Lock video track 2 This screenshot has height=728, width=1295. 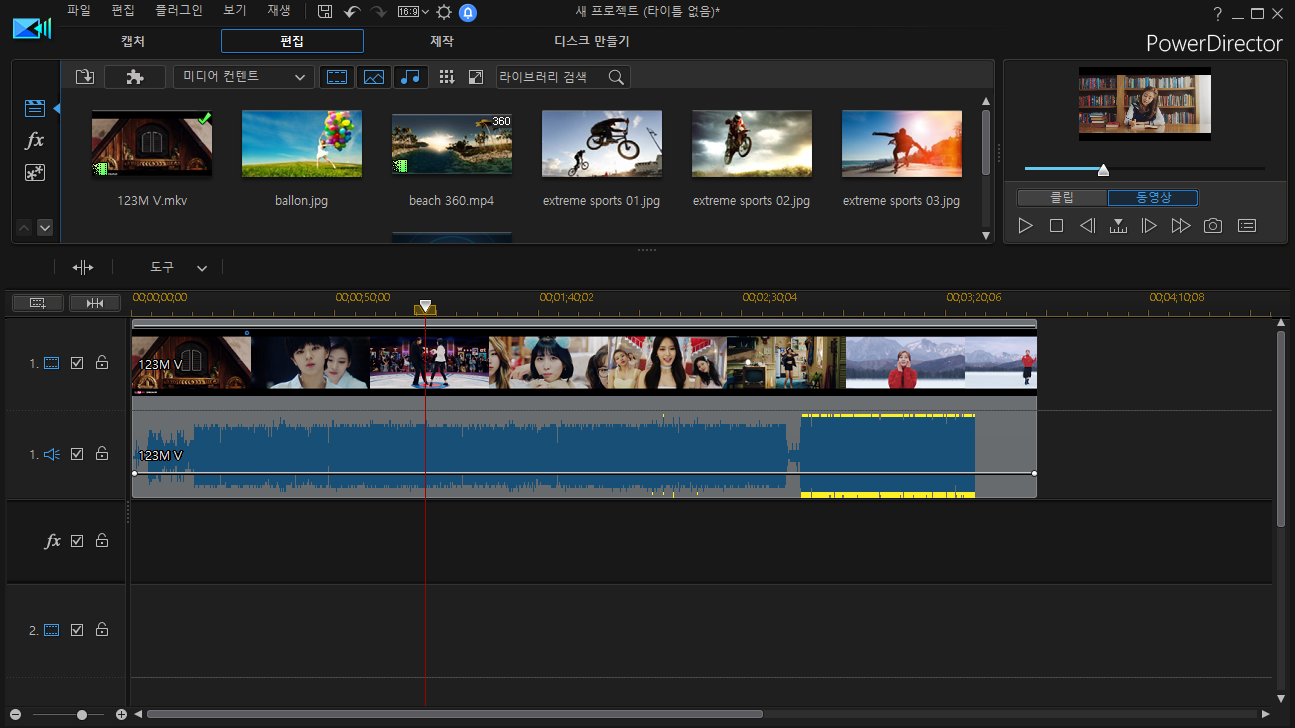coord(102,630)
